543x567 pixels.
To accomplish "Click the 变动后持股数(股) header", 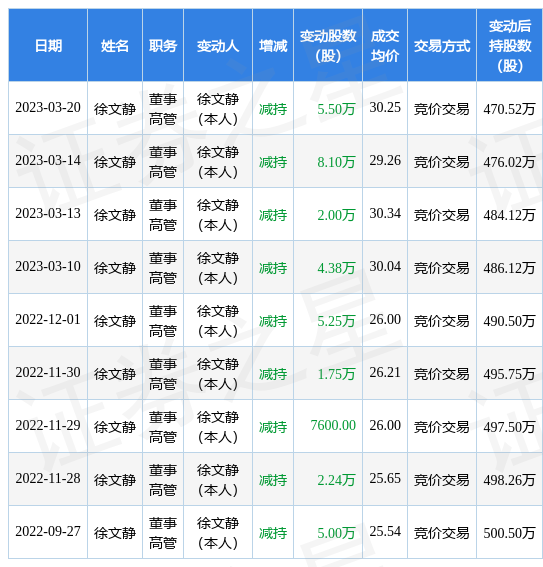I will pyautogui.click(x=509, y=46).
